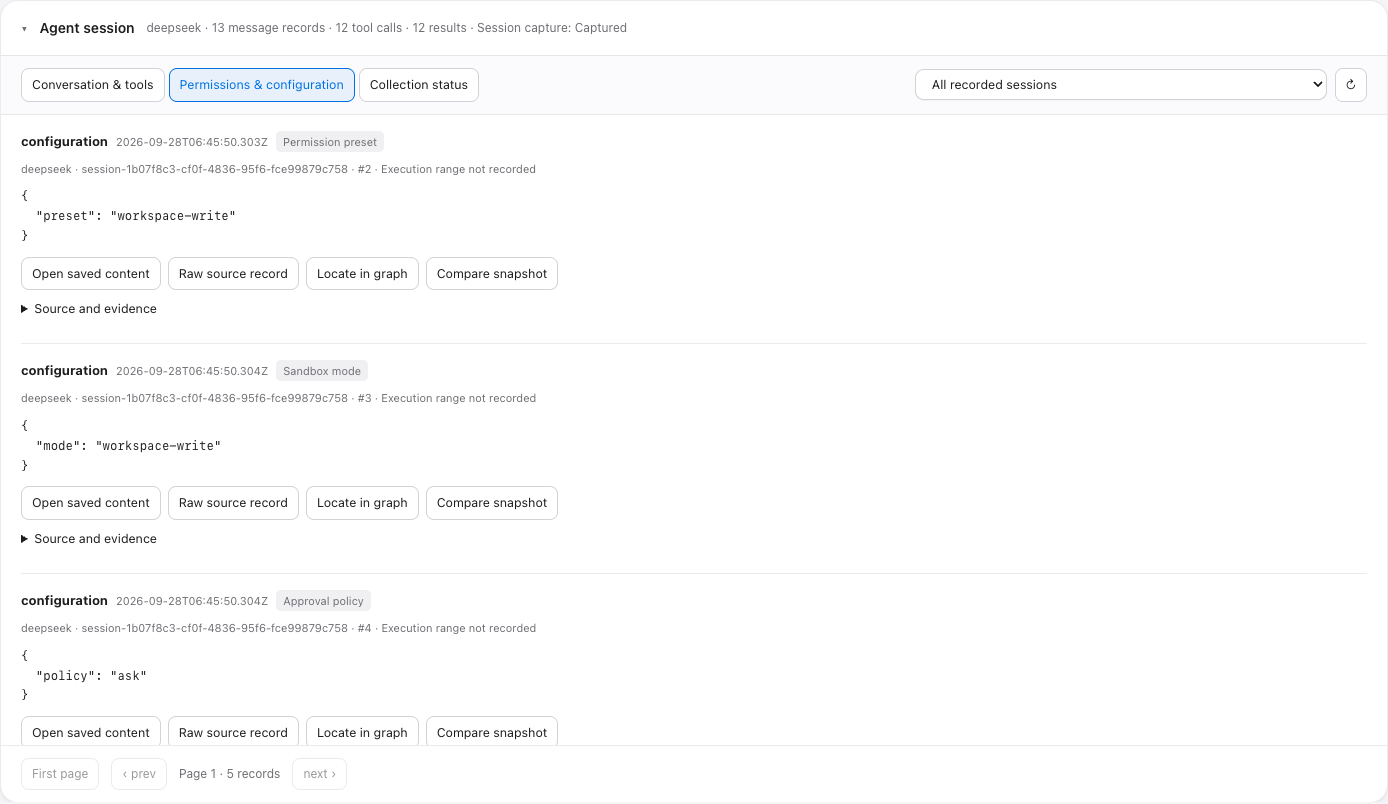Viewport: 1388px width, 804px height.
Task: Collapse the Agent session header triangle
Action: 24,29
